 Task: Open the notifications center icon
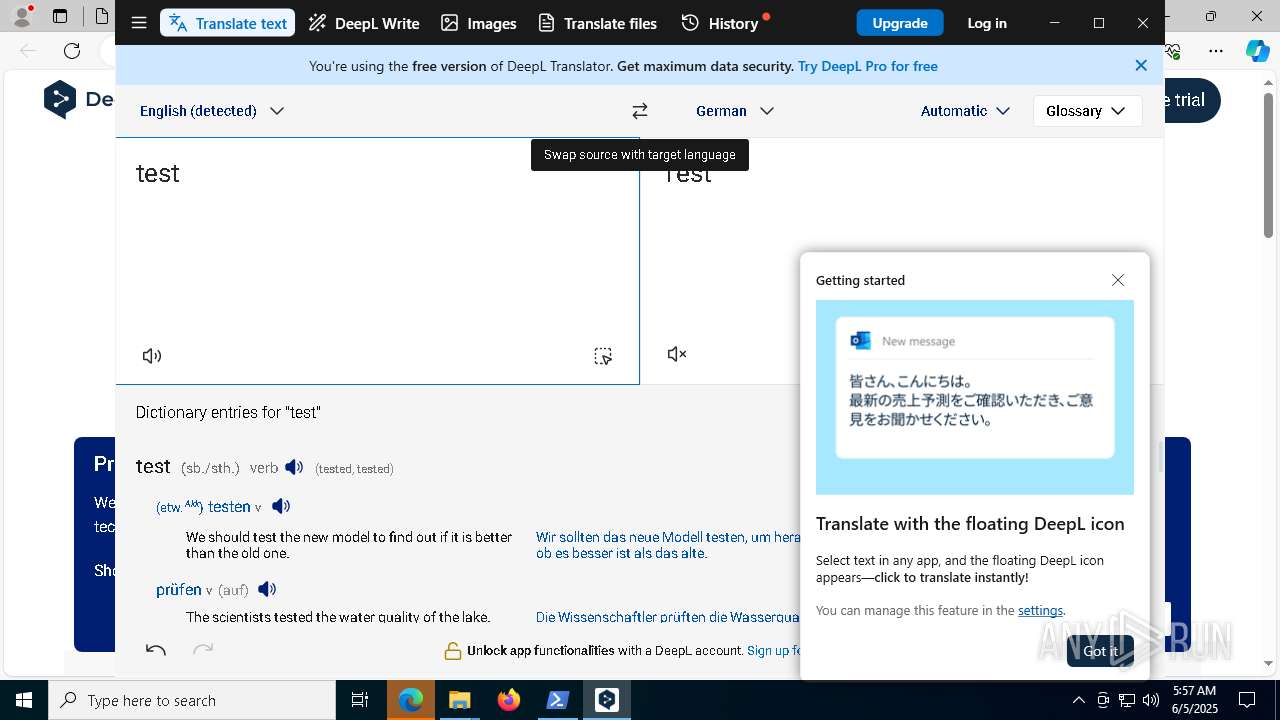coord(1247,700)
